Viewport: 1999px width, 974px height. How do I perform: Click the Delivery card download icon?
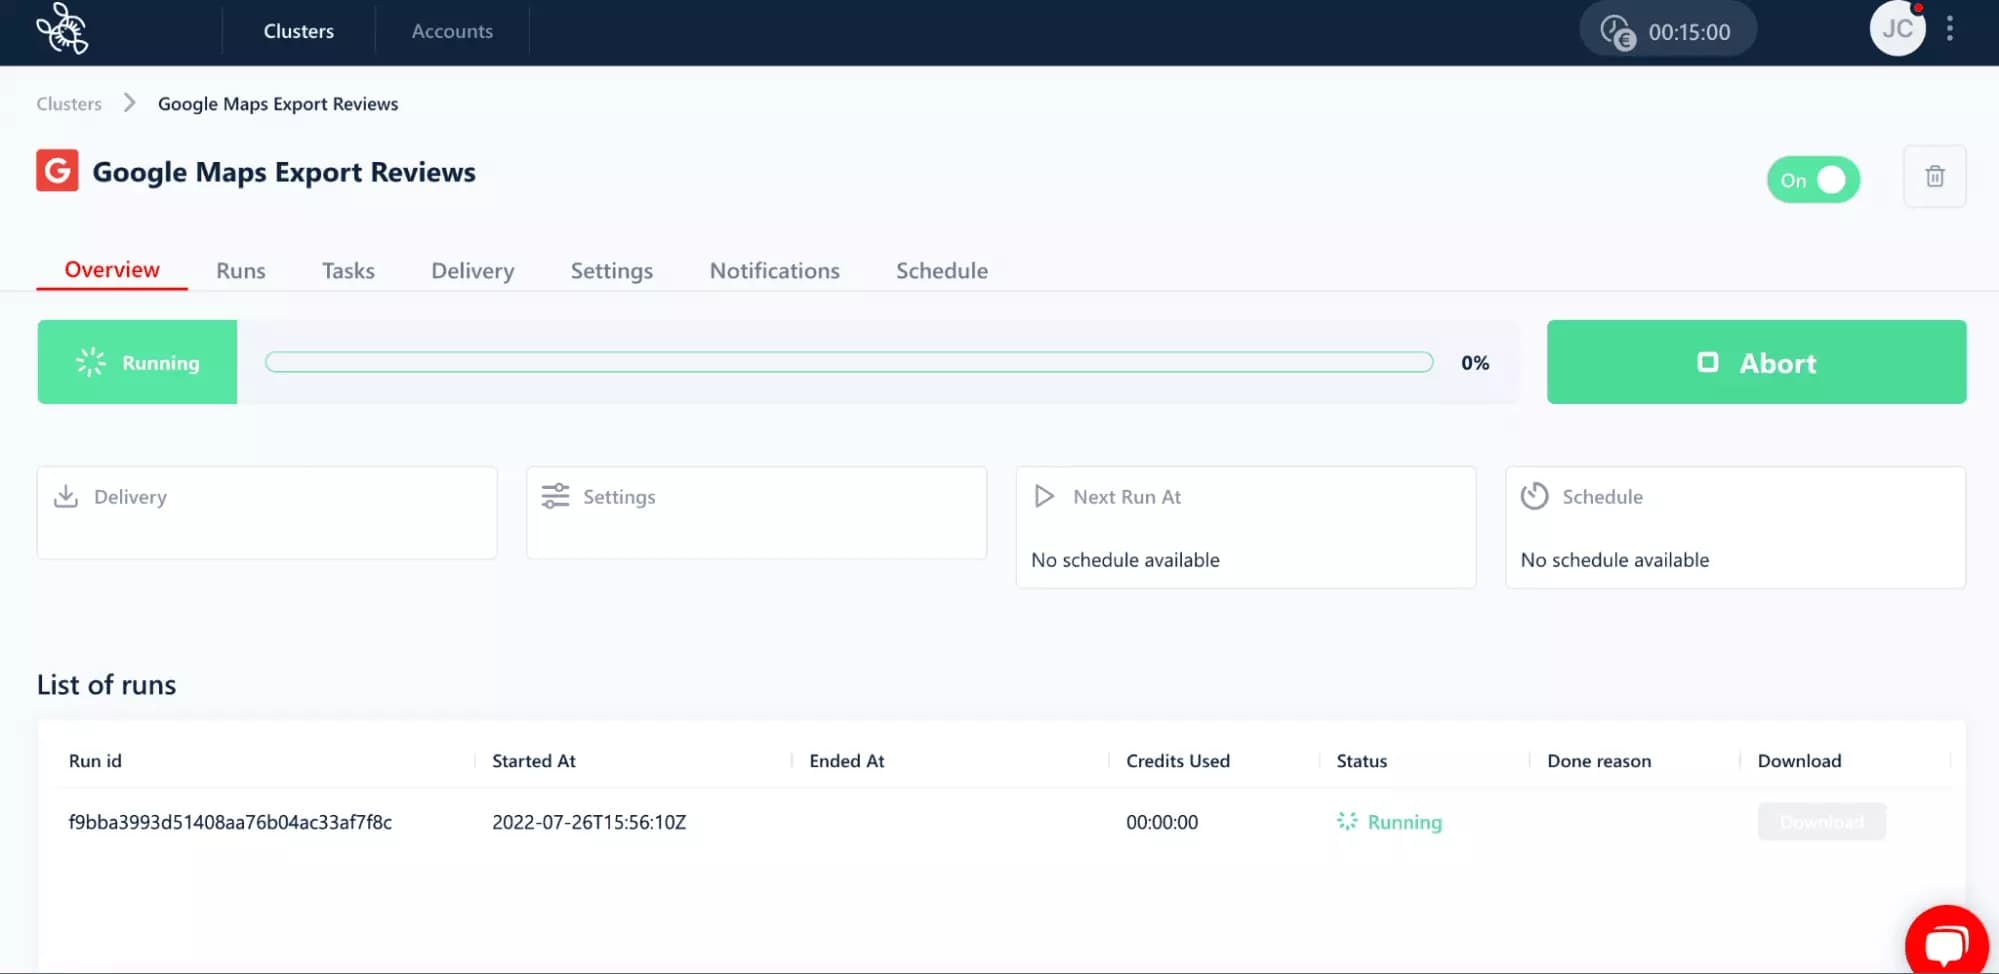[x=66, y=496]
